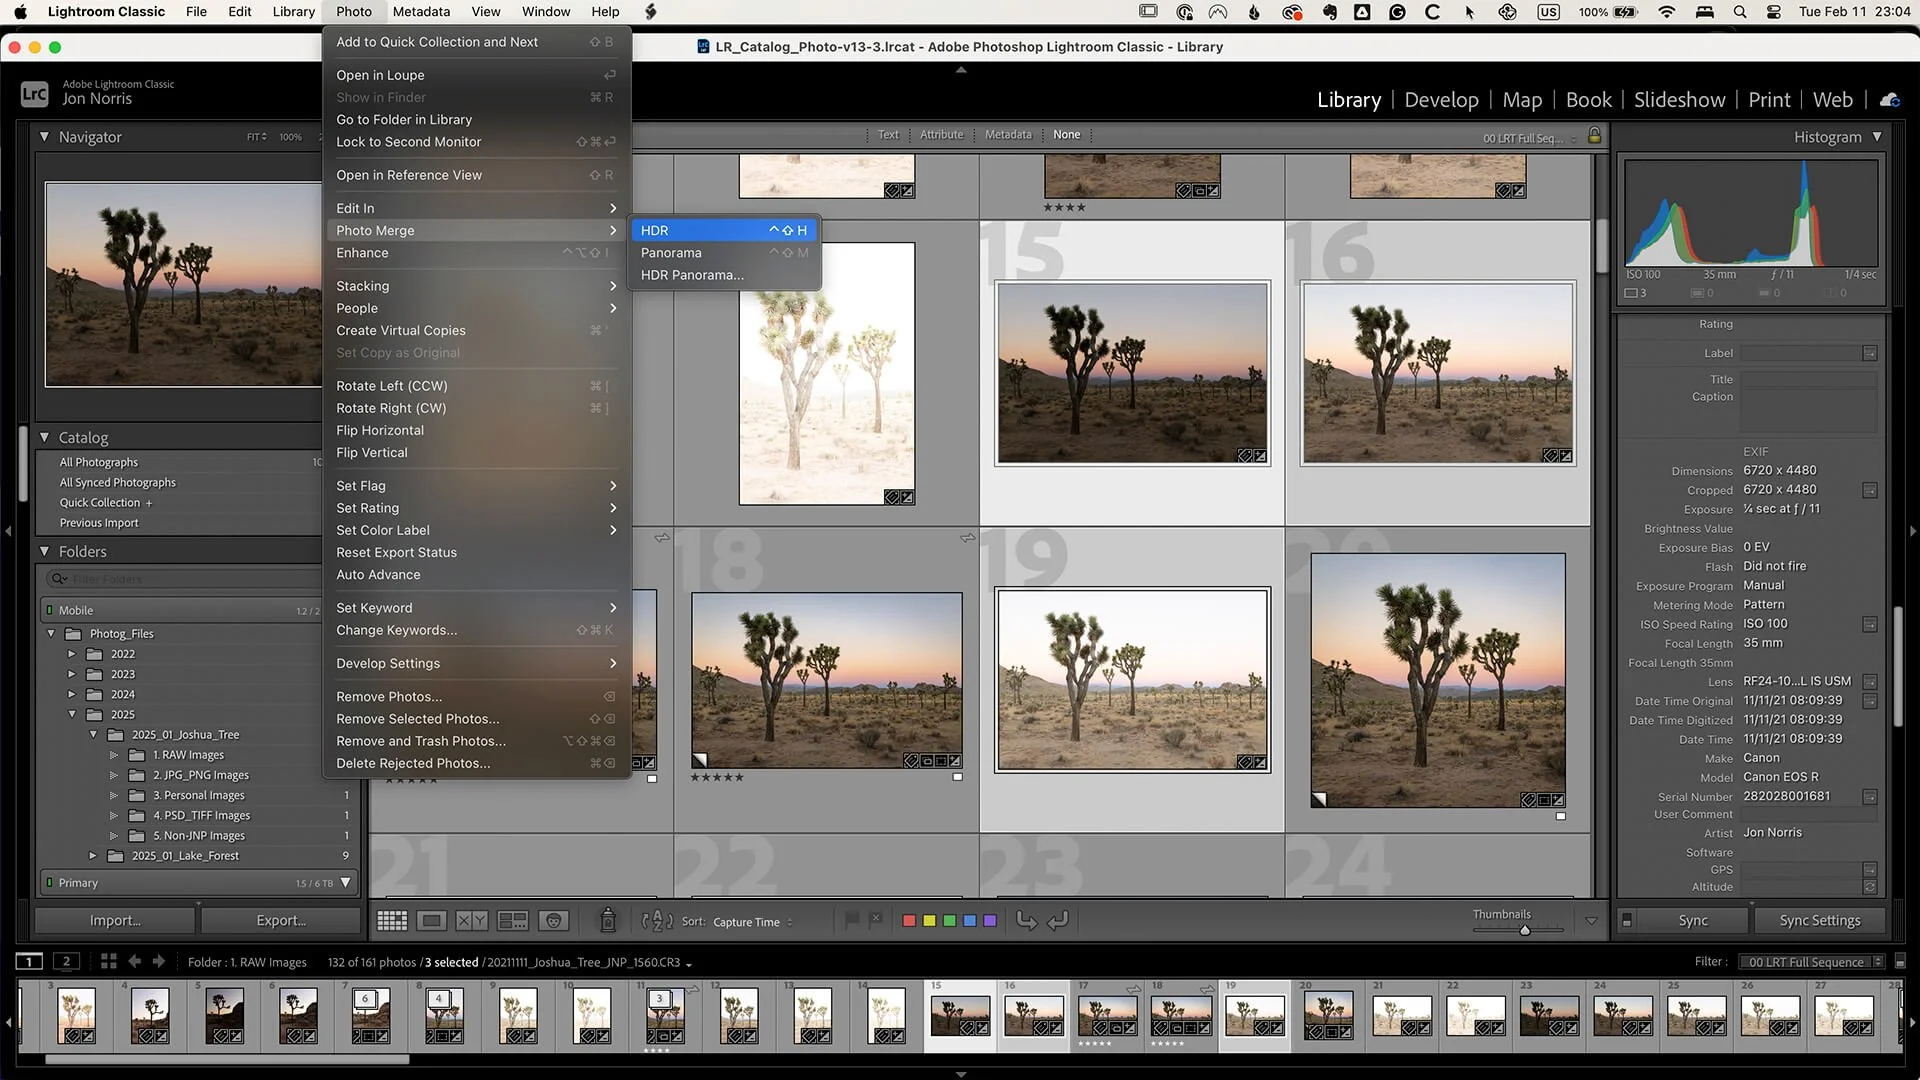Image resolution: width=1920 pixels, height=1080 pixels.
Task: Select filmstrip thumbnail number 20
Action: point(1328,1015)
